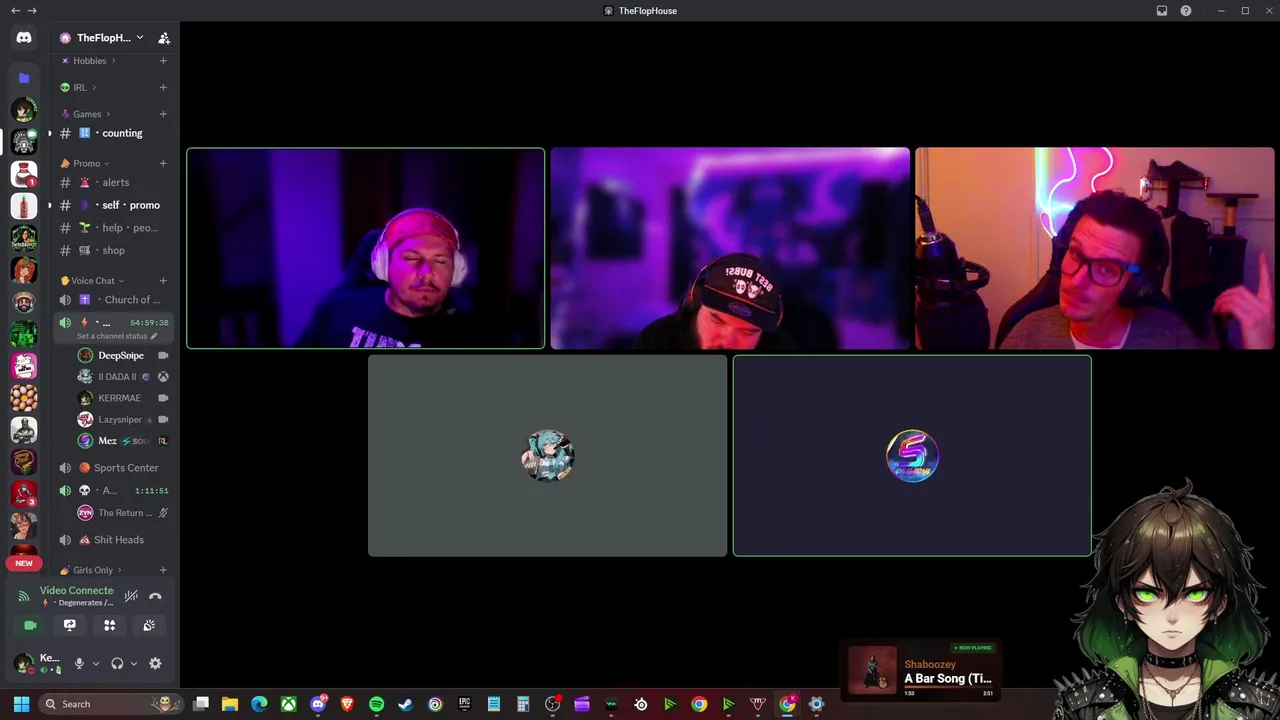This screenshot has height=720, width=1280.
Task: Go back with the arrow
Action: coord(15,11)
